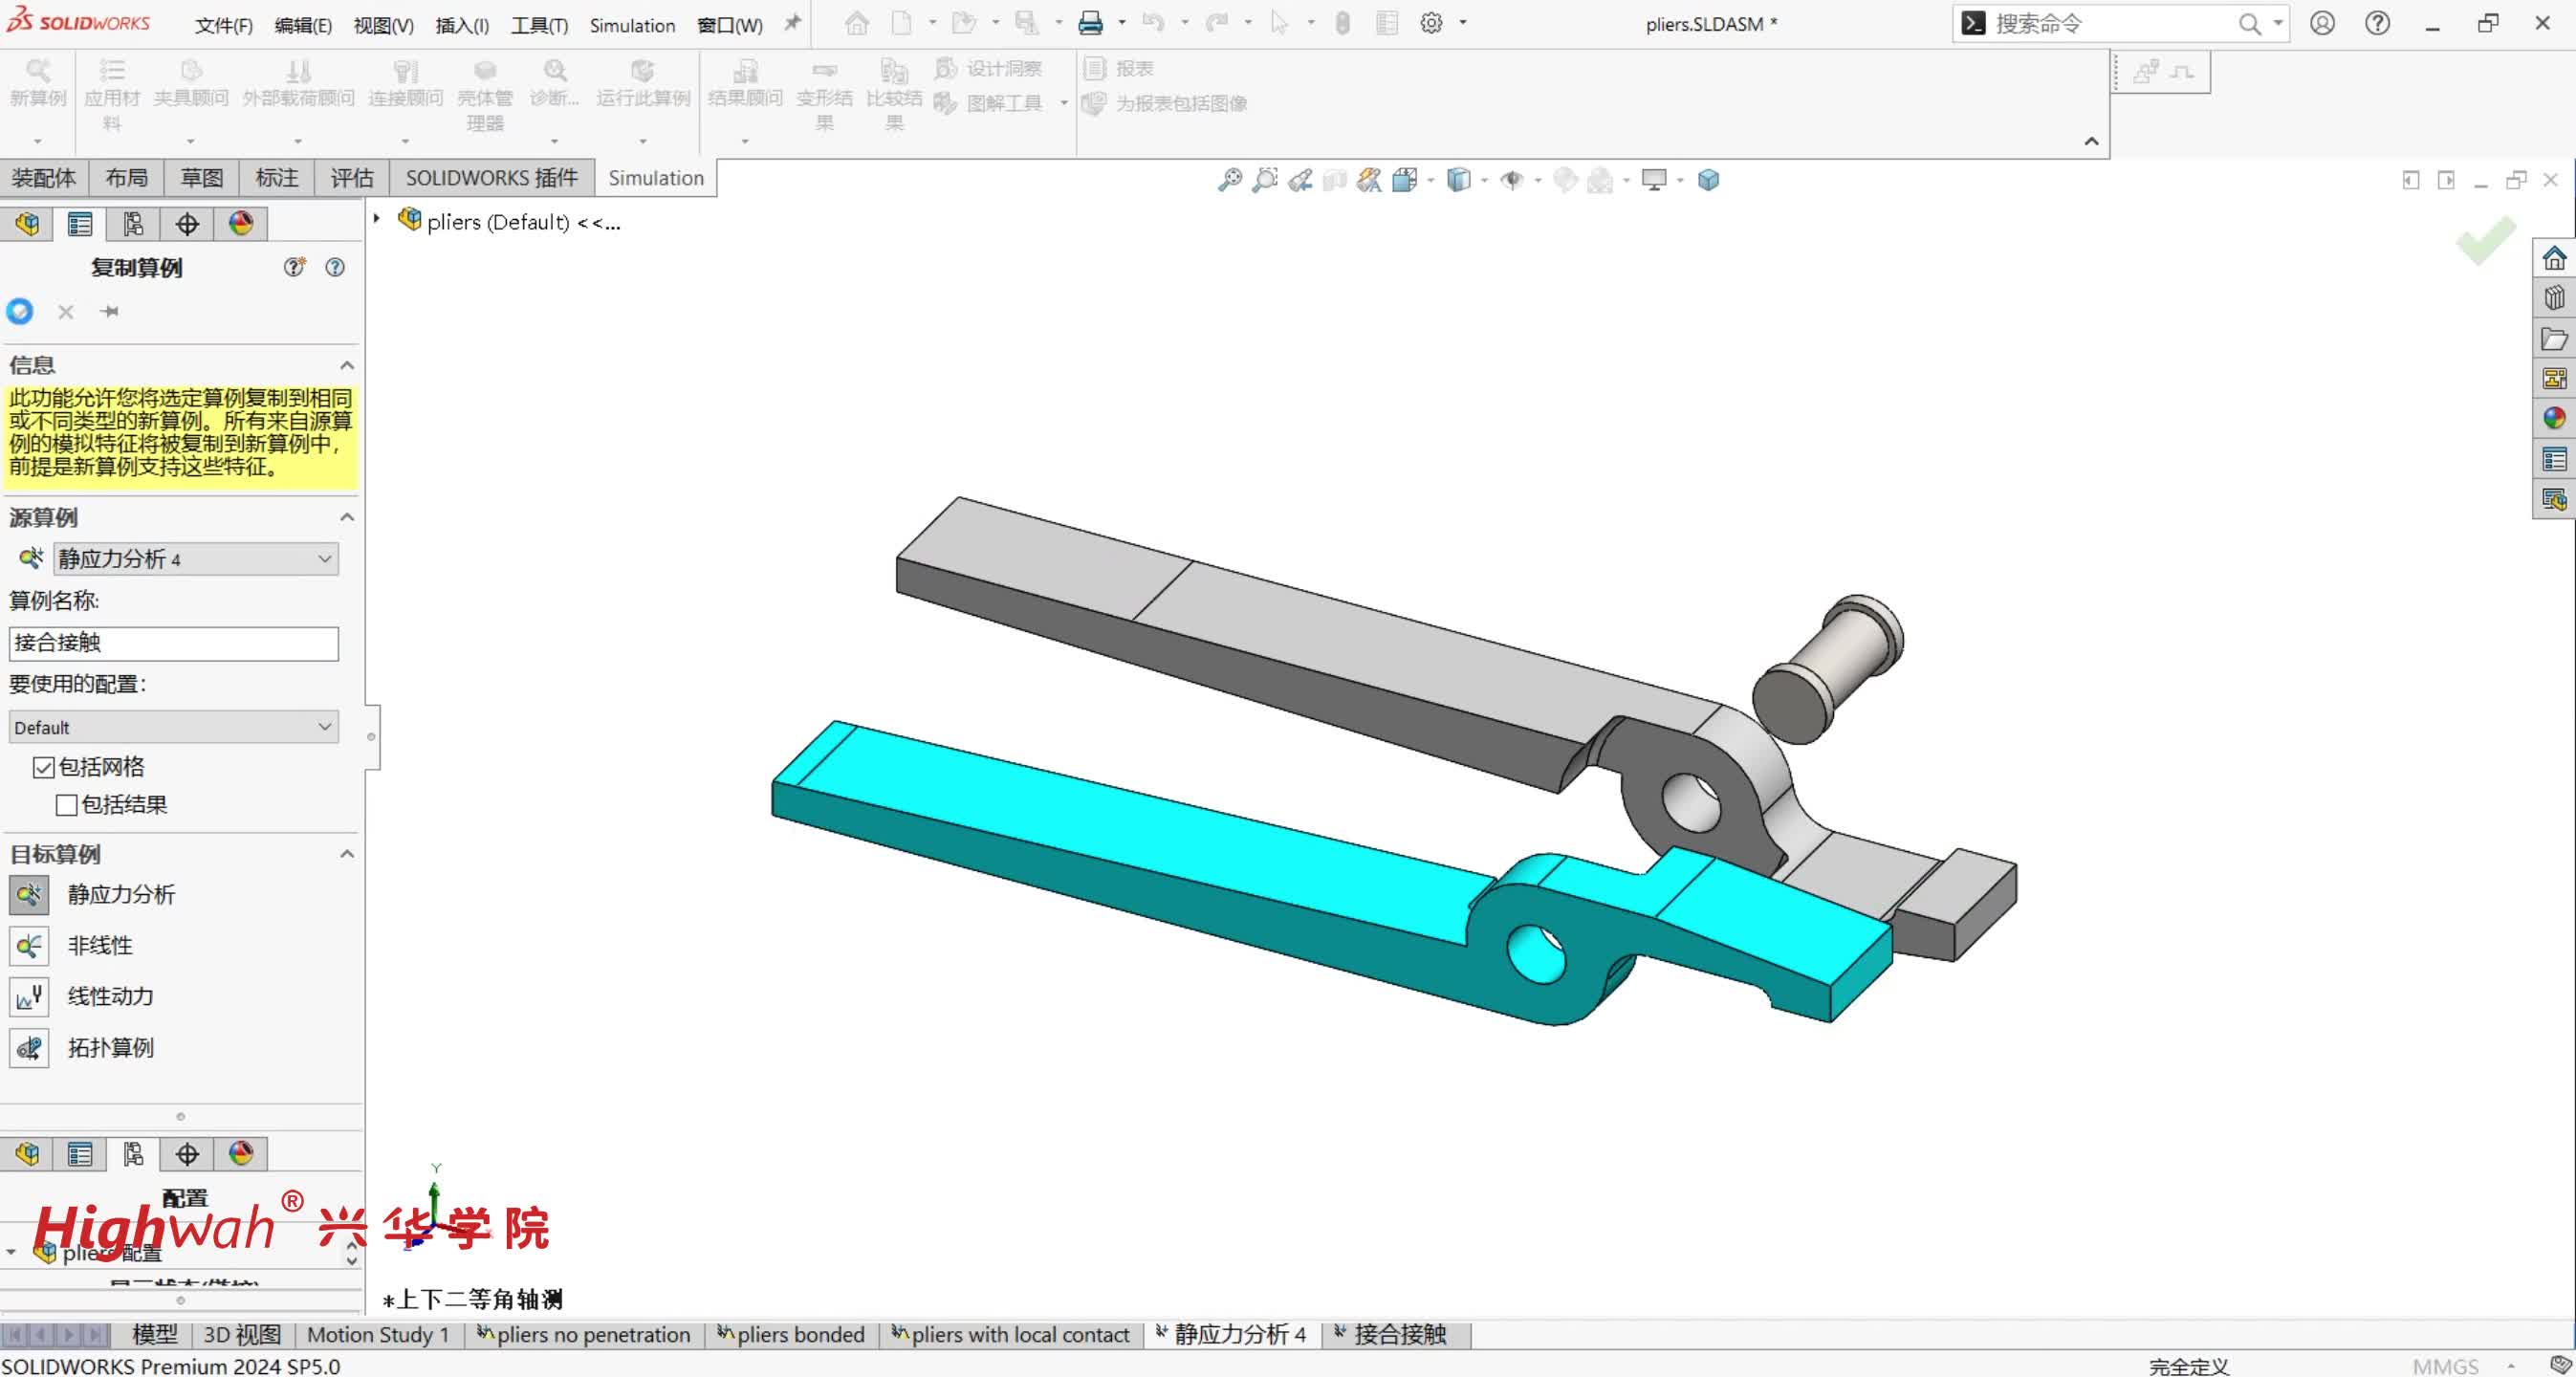Click the OK confirm icon in Copy Study panel
Viewport: 2576px width, 1377px height.
[20, 311]
